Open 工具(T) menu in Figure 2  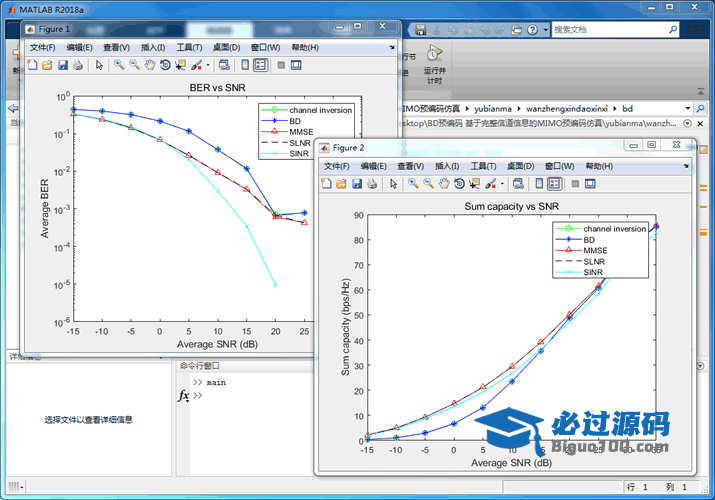(x=483, y=166)
